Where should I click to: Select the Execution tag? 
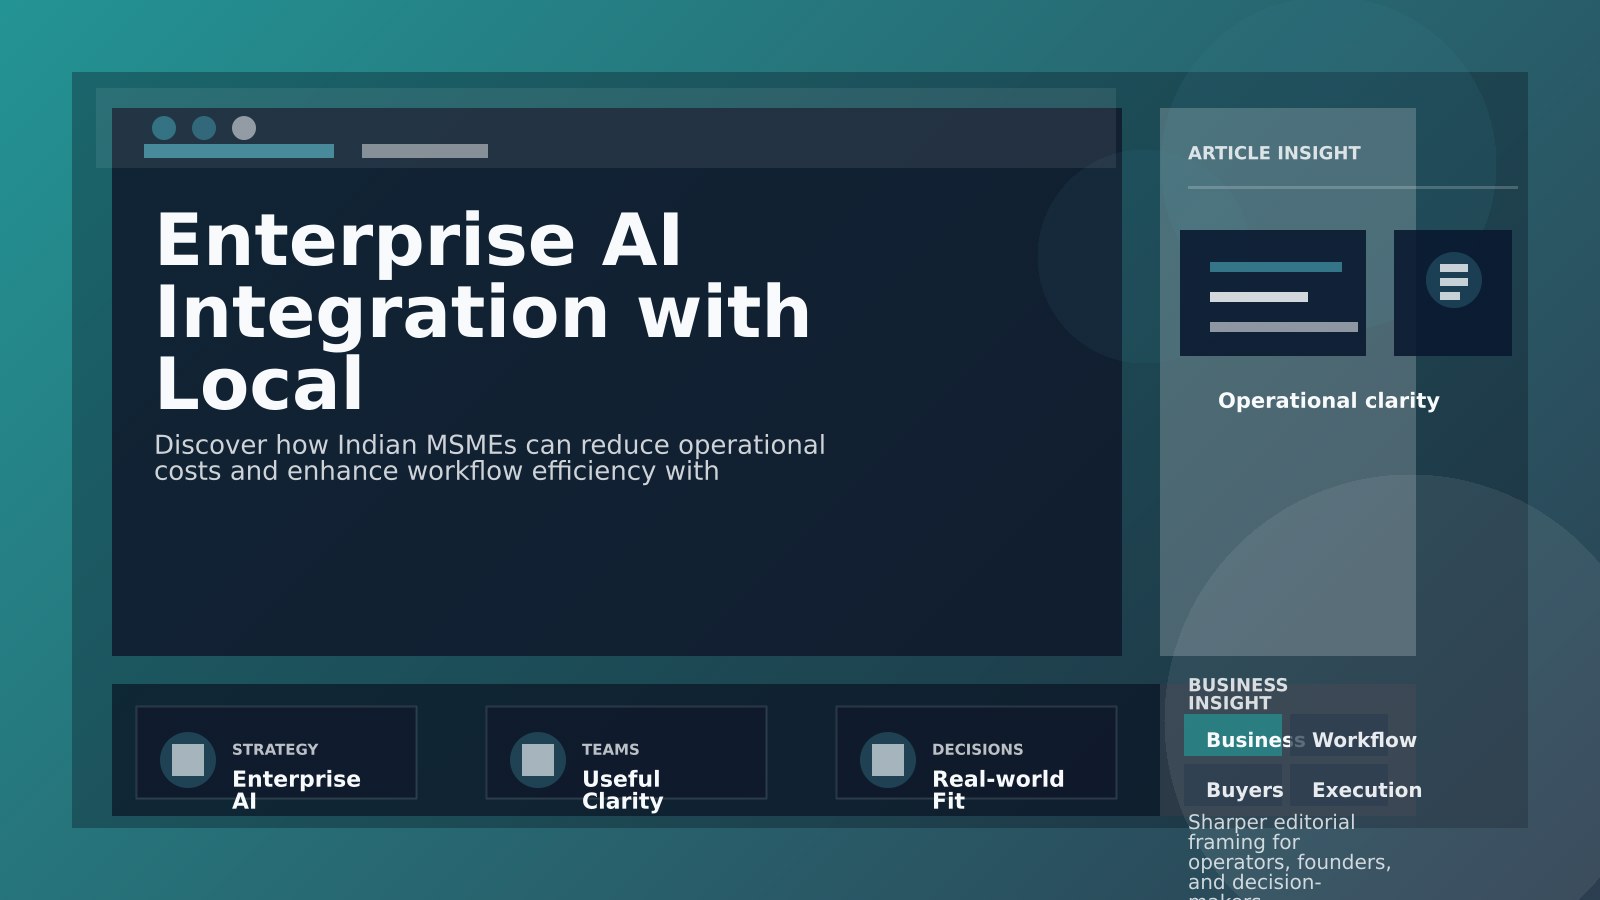coord(1339,785)
